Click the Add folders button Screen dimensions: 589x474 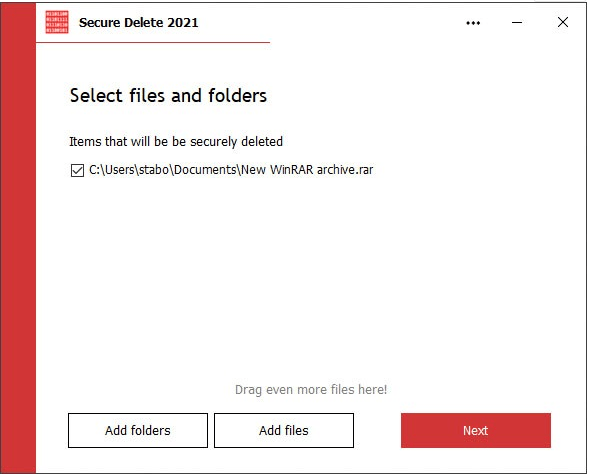(x=138, y=430)
